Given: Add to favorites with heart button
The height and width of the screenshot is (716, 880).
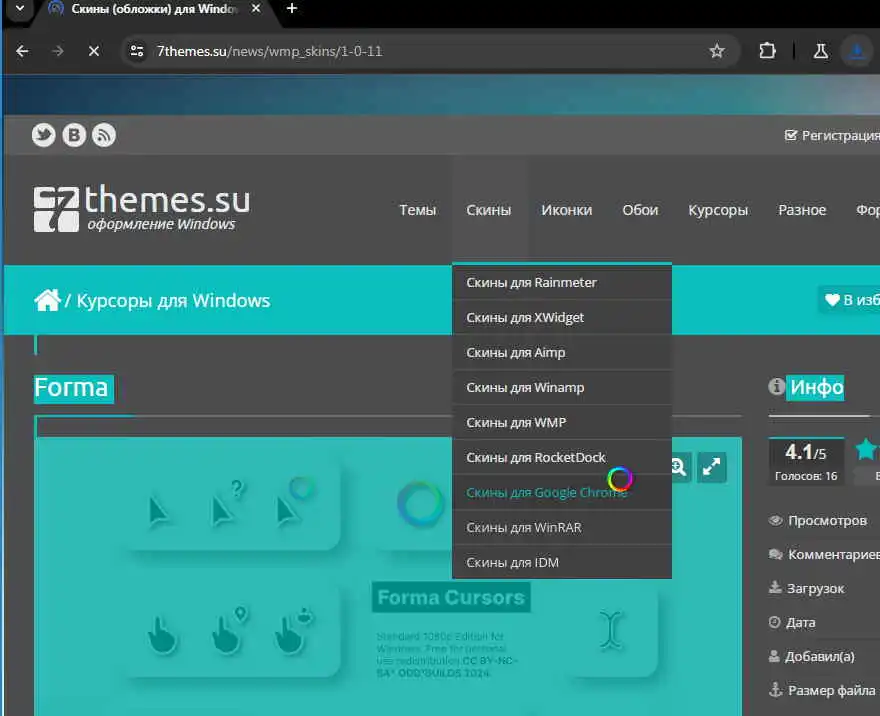Looking at the screenshot, I should click(849, 300).
